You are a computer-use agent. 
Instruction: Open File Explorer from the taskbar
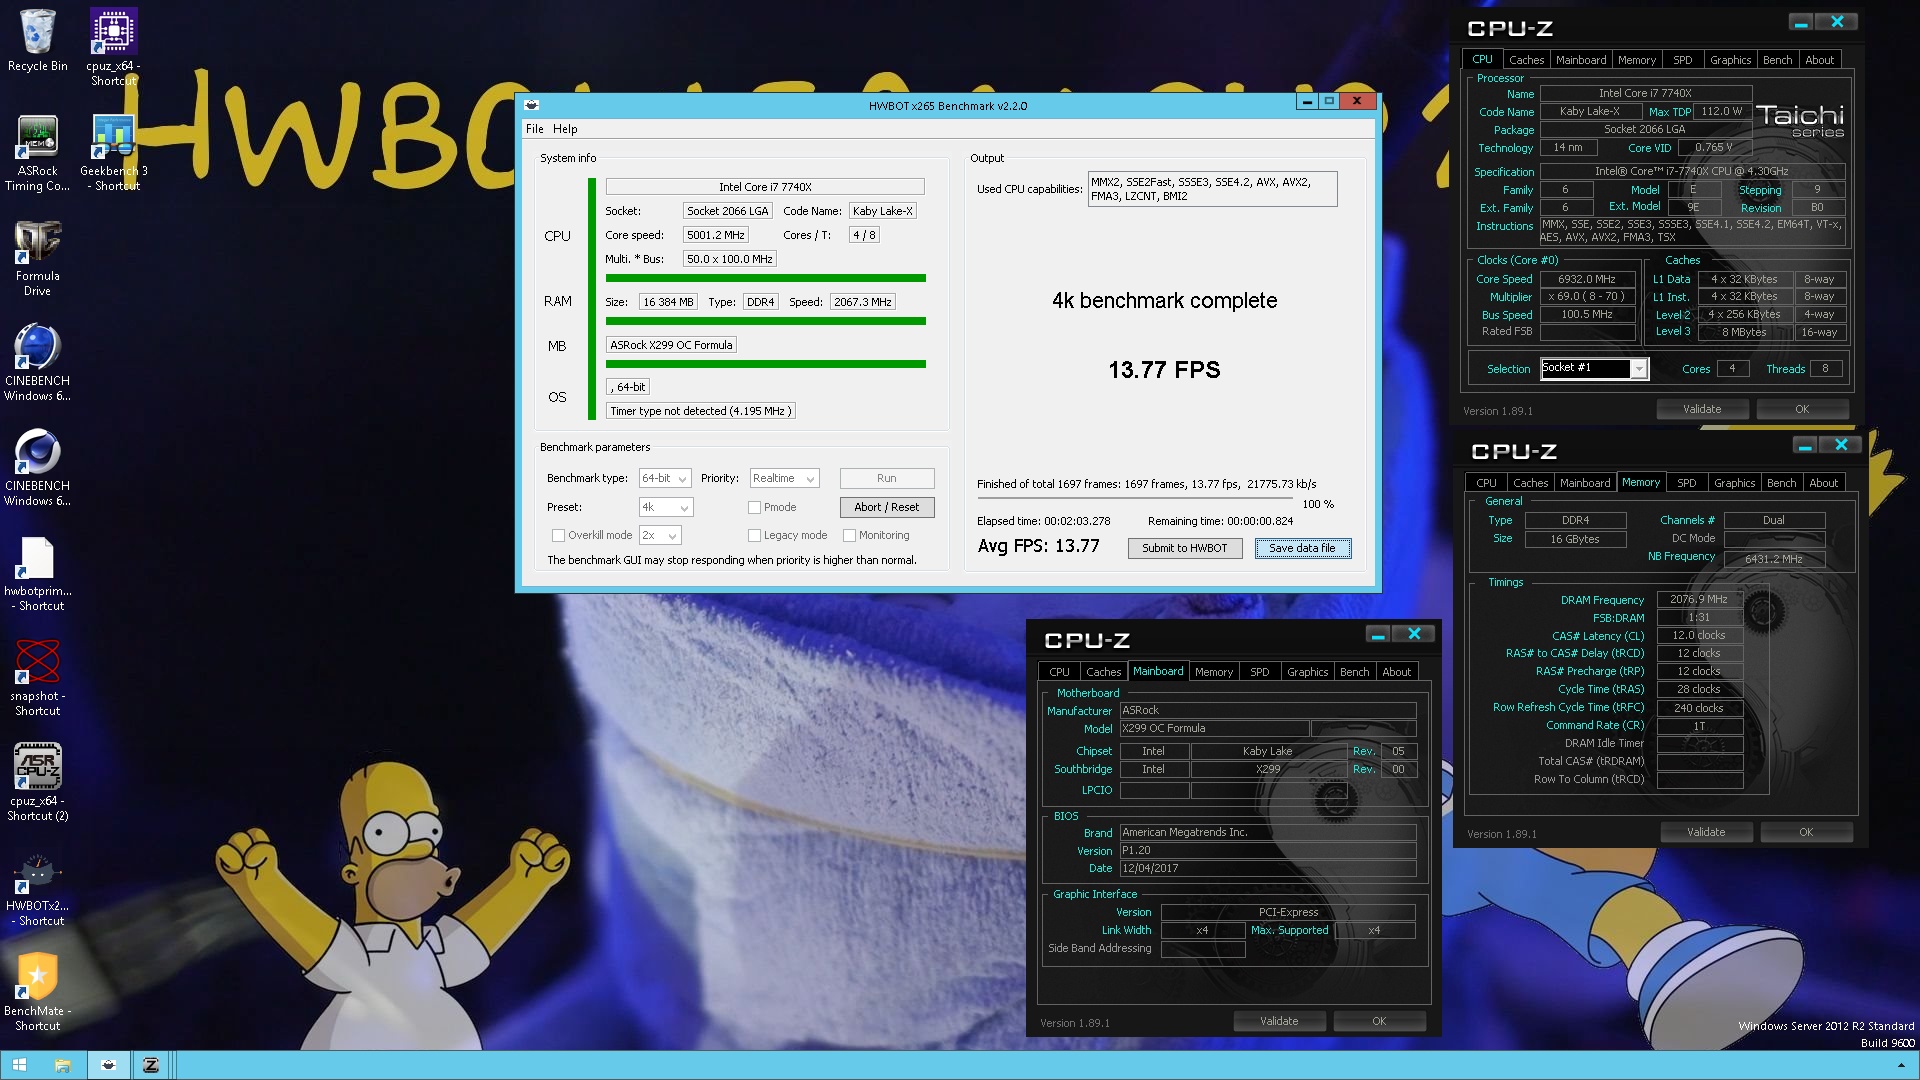(x=62, y=1065)
